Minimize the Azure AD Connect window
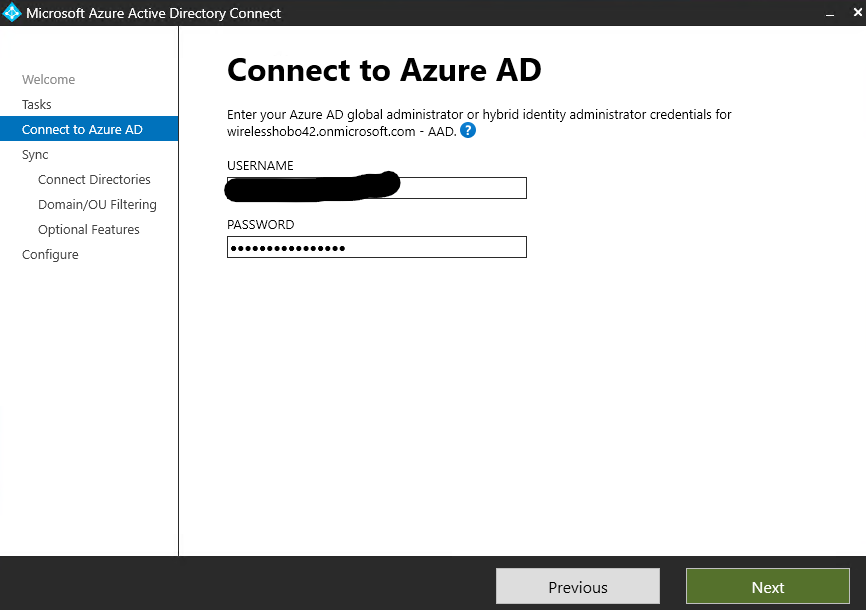Viewport: 866px width, 610px height. coord(828,13)
